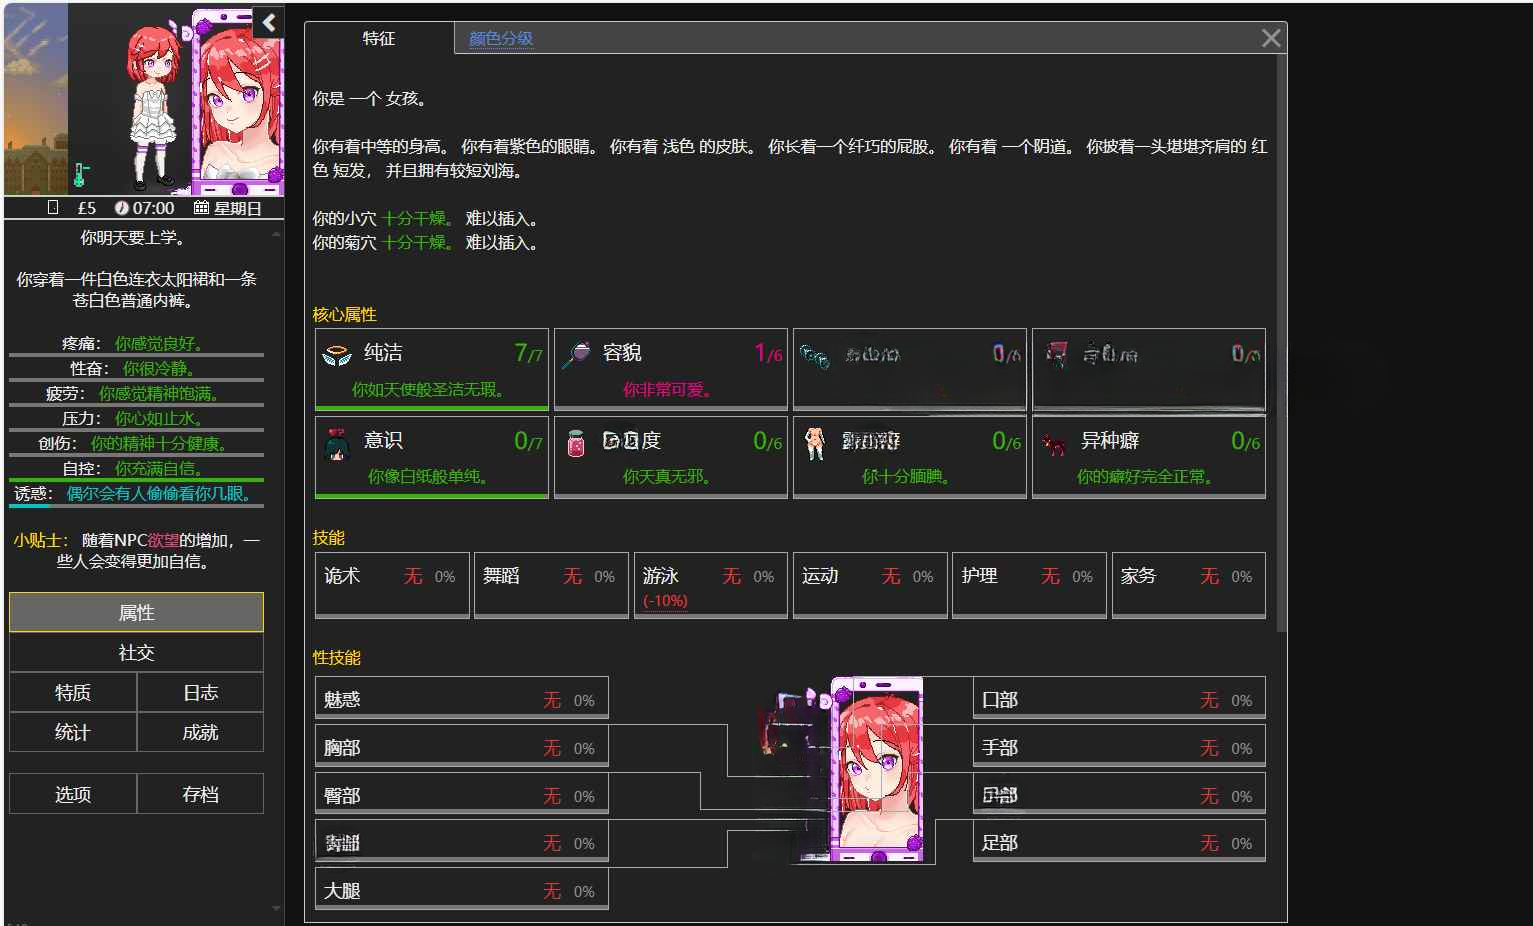
Task: Click the thermometer icon beside the avatar
Action: [x=81, y=175]
